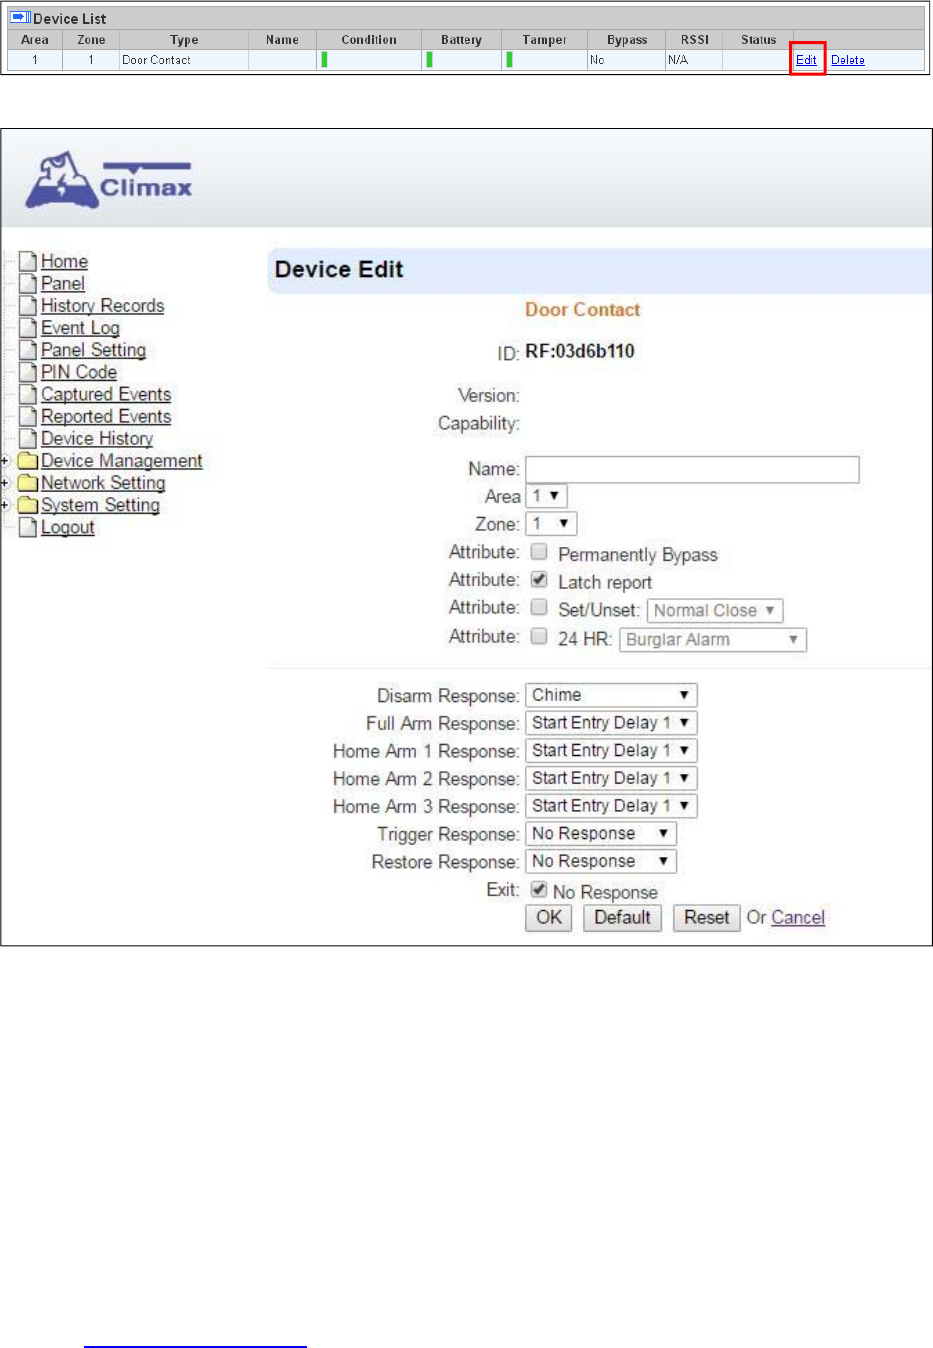Click the page icon beside Captured Events
Viewport: 933px width, 1348px height.
click(x=28, y=394)
